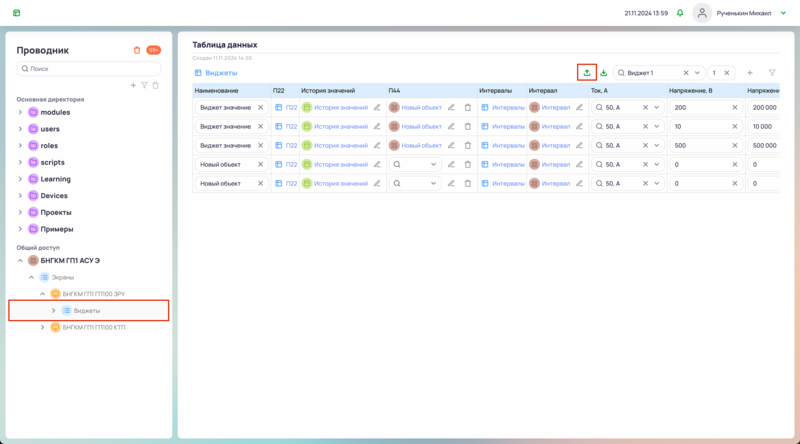This screenshot has height=444, width=800.
Task: Click the filter icon in table toolbar
Action: coord(772,73)
